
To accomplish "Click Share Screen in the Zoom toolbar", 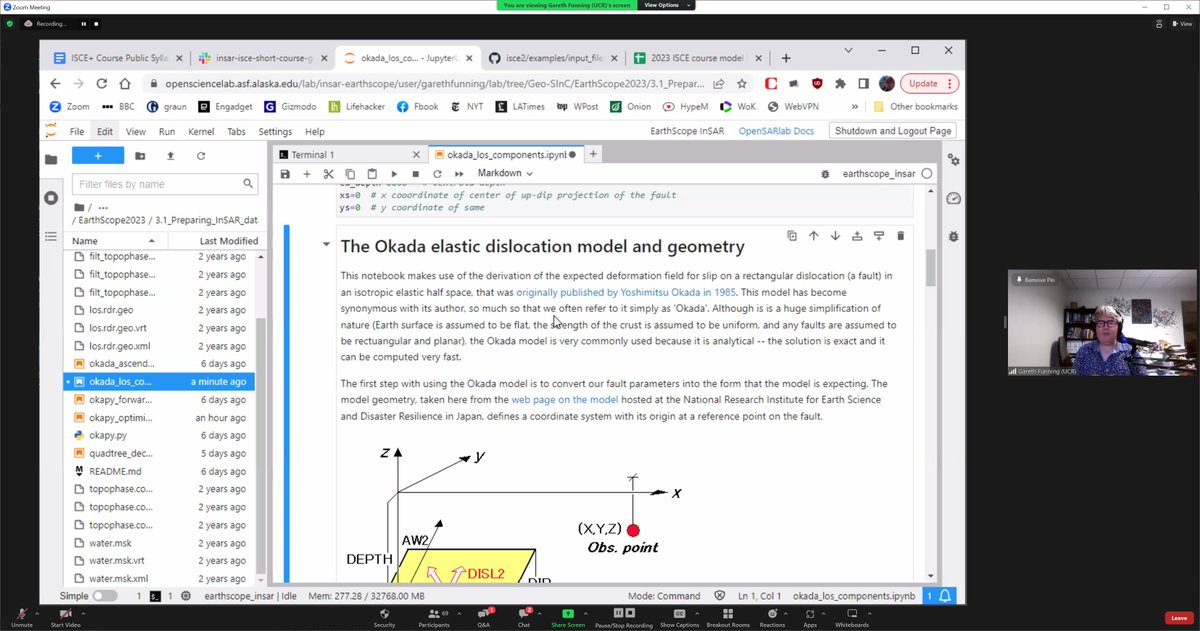I will tap(568, 616).
